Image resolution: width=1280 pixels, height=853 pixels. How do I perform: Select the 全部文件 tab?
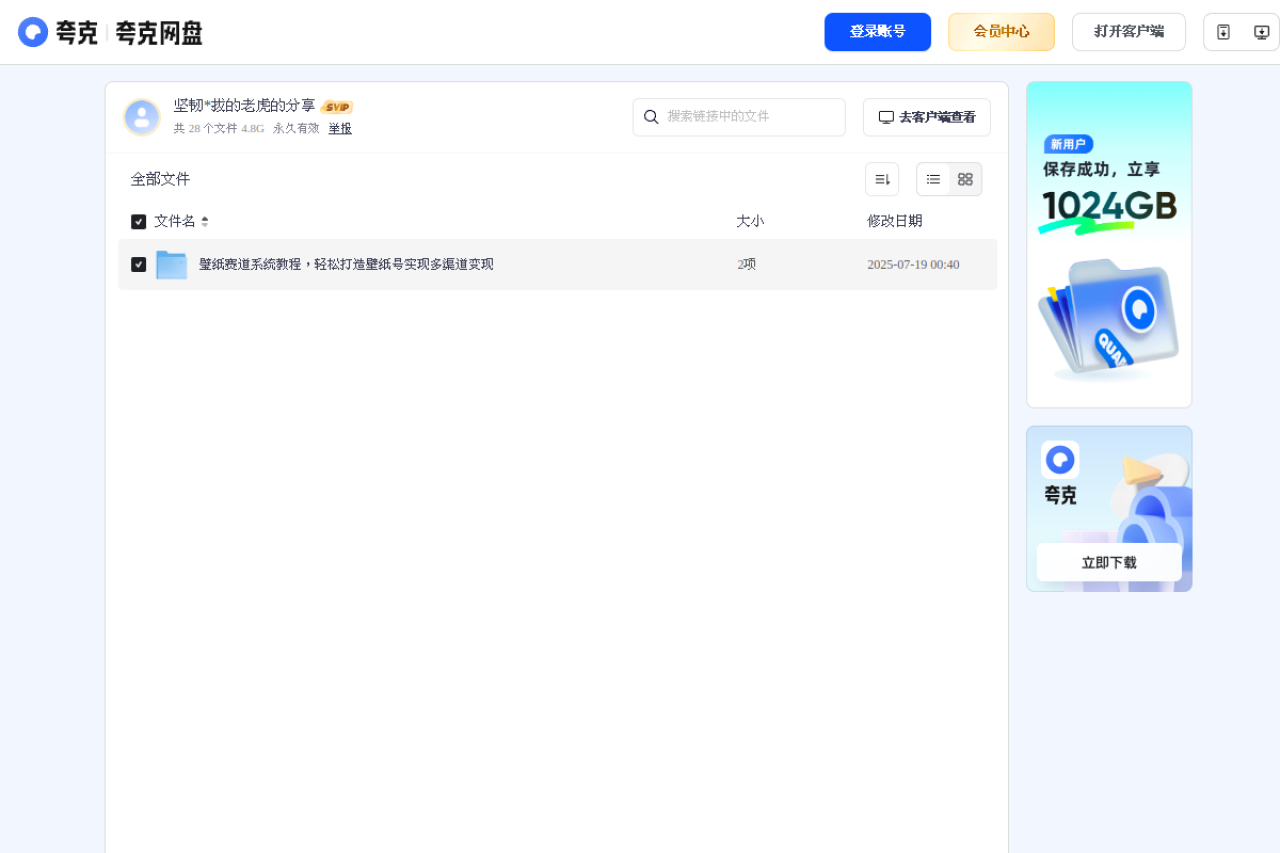pyautogui.click(x=159, y=179)
